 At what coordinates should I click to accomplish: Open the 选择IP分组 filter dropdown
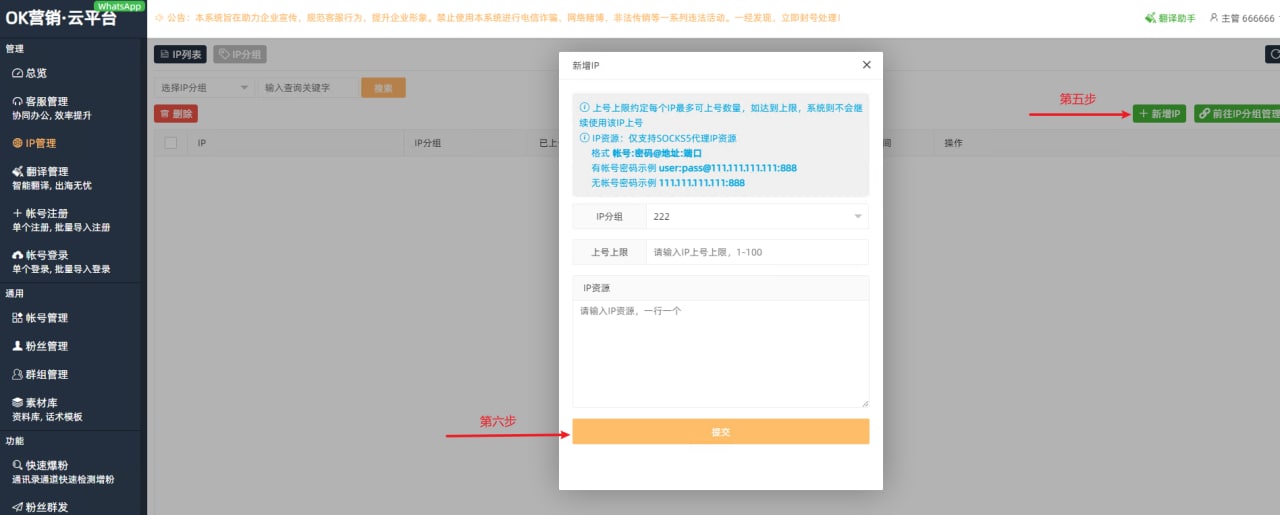204,88
